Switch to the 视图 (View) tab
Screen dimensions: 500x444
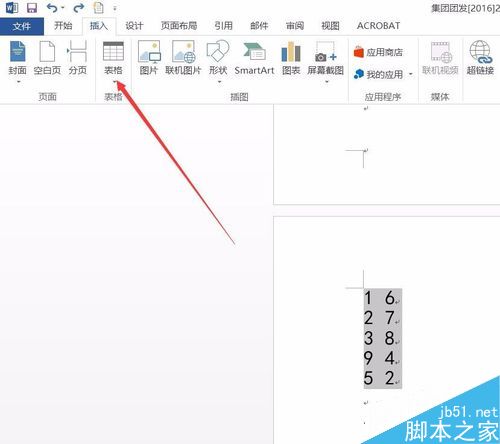point(330,26)
